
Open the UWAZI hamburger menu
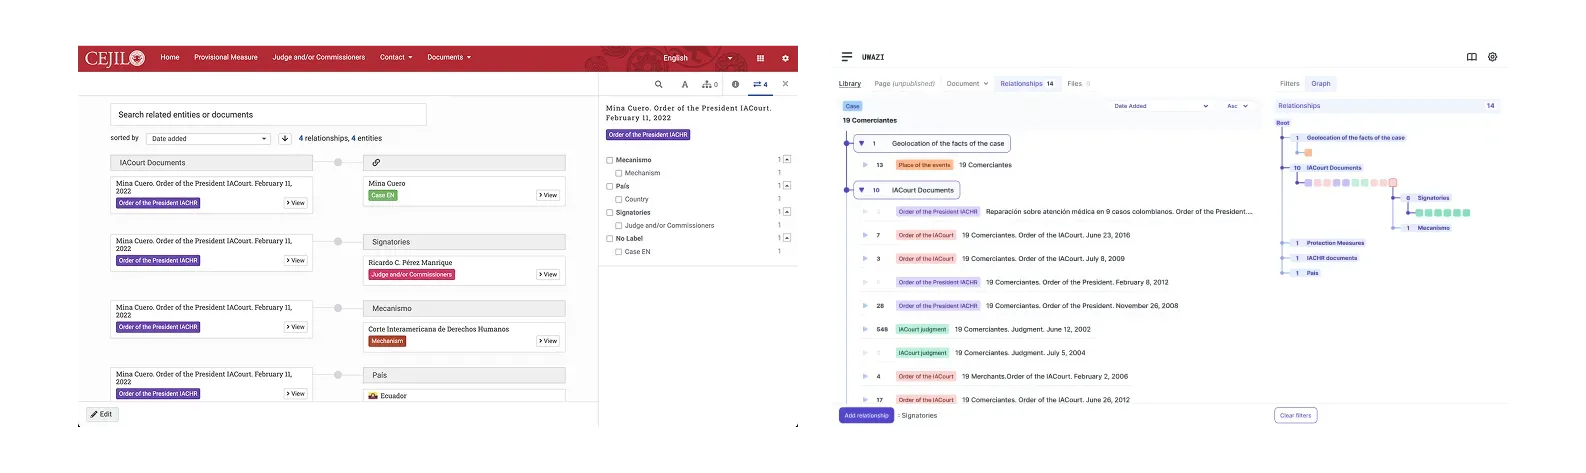point(847,57)
